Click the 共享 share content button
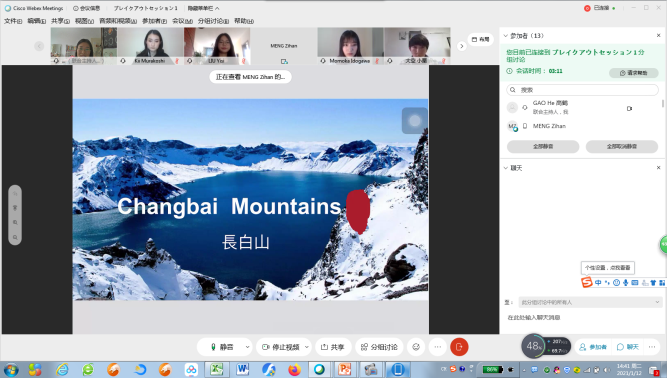The height and width of the screenshot is (378, 667). coord(332,347)
